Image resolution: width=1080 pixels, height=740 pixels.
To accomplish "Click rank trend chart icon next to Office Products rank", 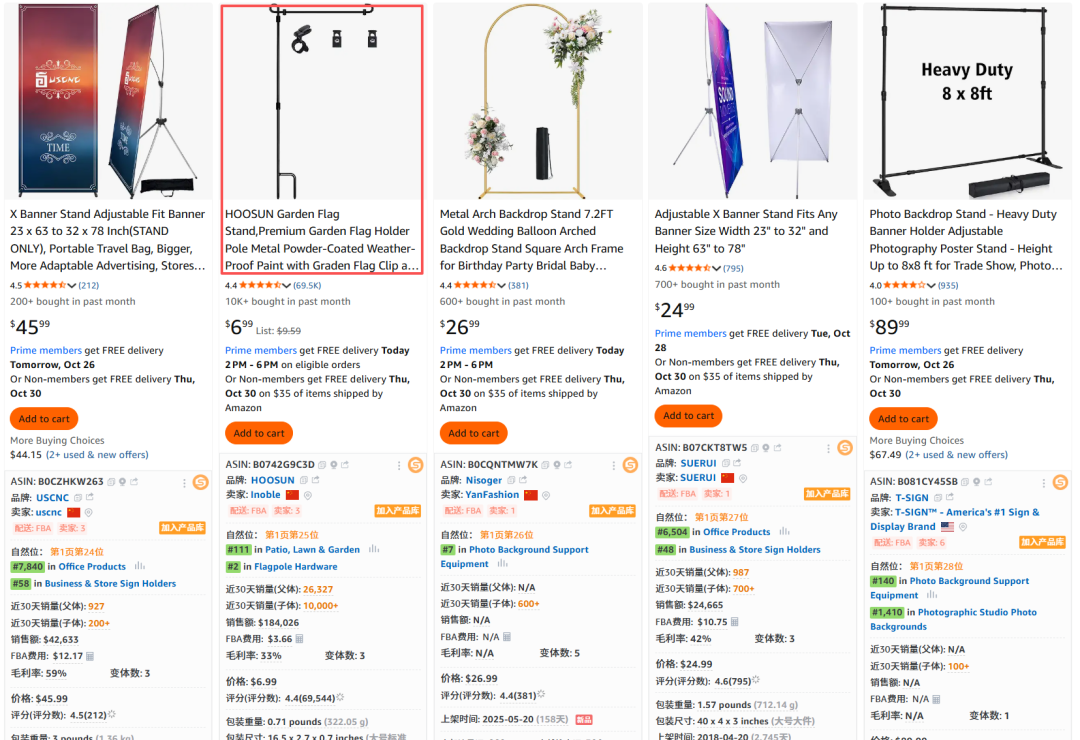I will pyautogui.click(x=140, y=566).
